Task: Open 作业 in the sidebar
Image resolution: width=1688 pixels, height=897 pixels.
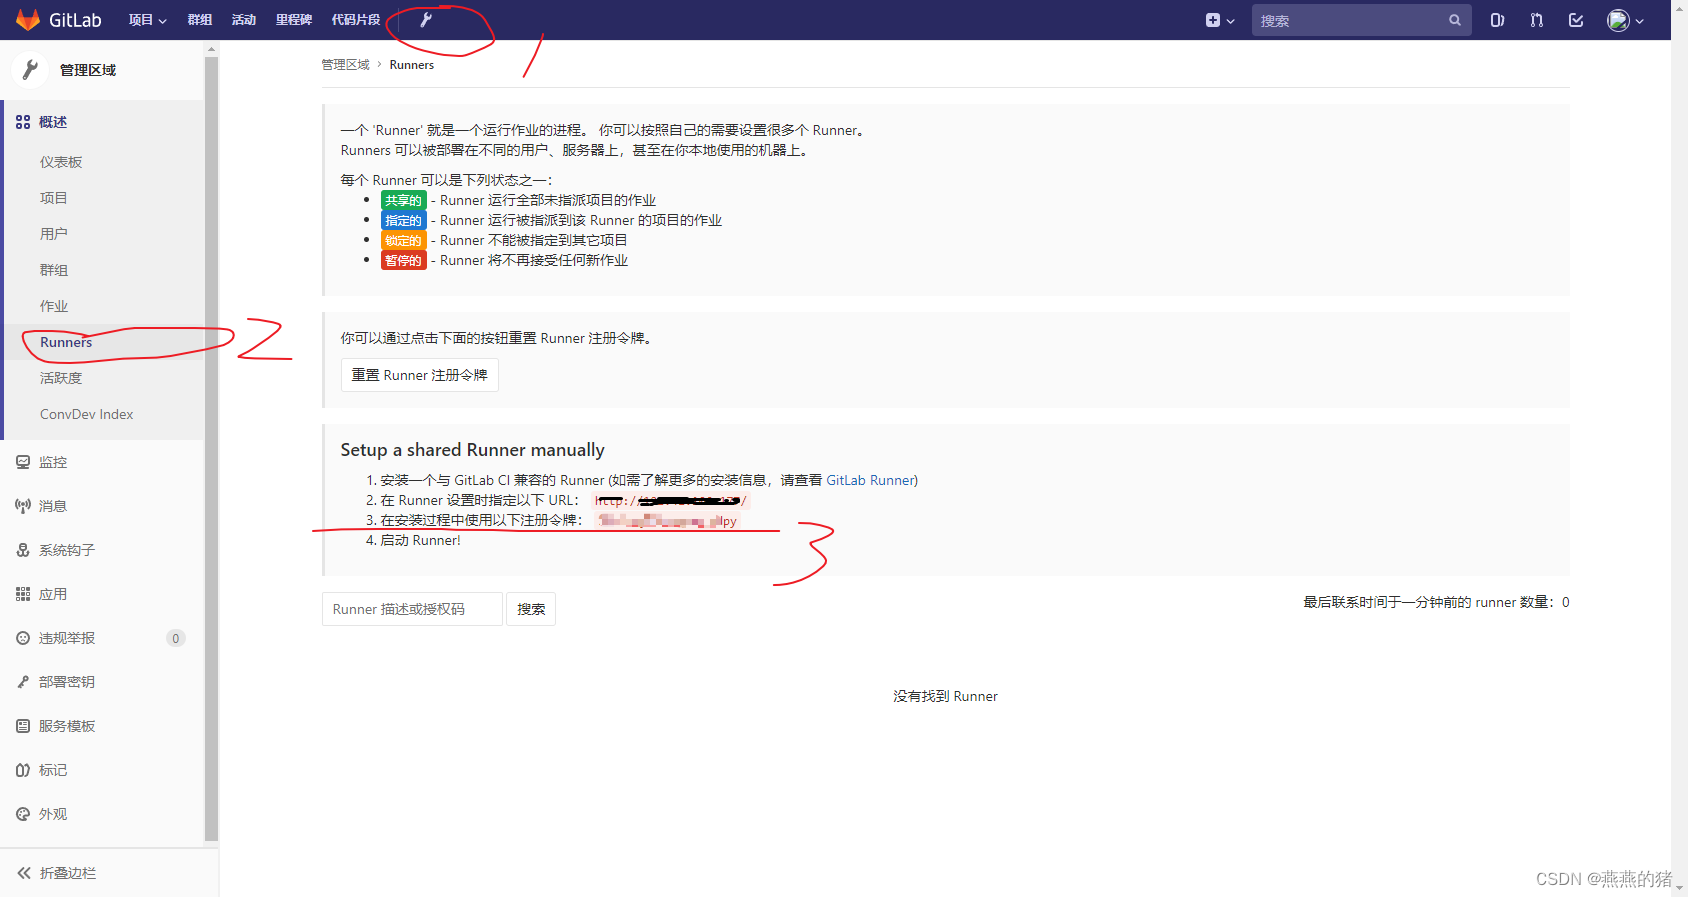Action: pos(53,306)
